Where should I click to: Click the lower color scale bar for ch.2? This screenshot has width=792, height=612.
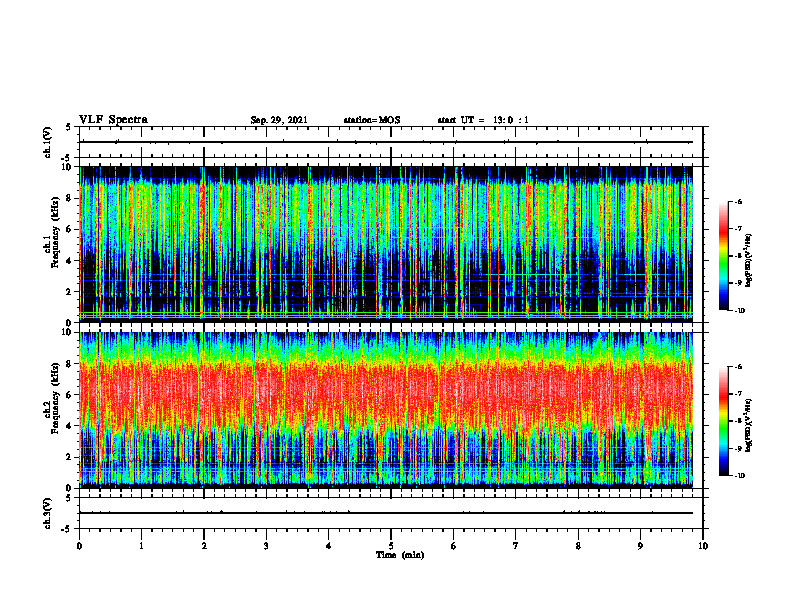723,421
